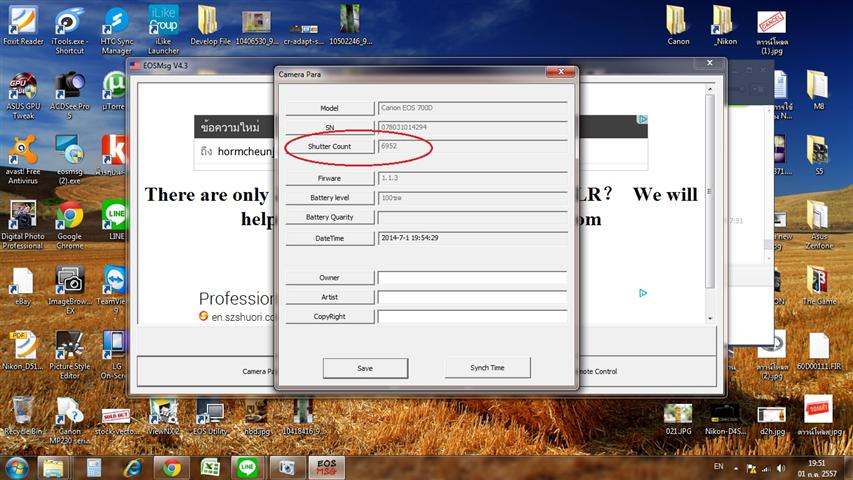
Task: Click the en.szshuori.com ad link
Action: pos(242,317)
